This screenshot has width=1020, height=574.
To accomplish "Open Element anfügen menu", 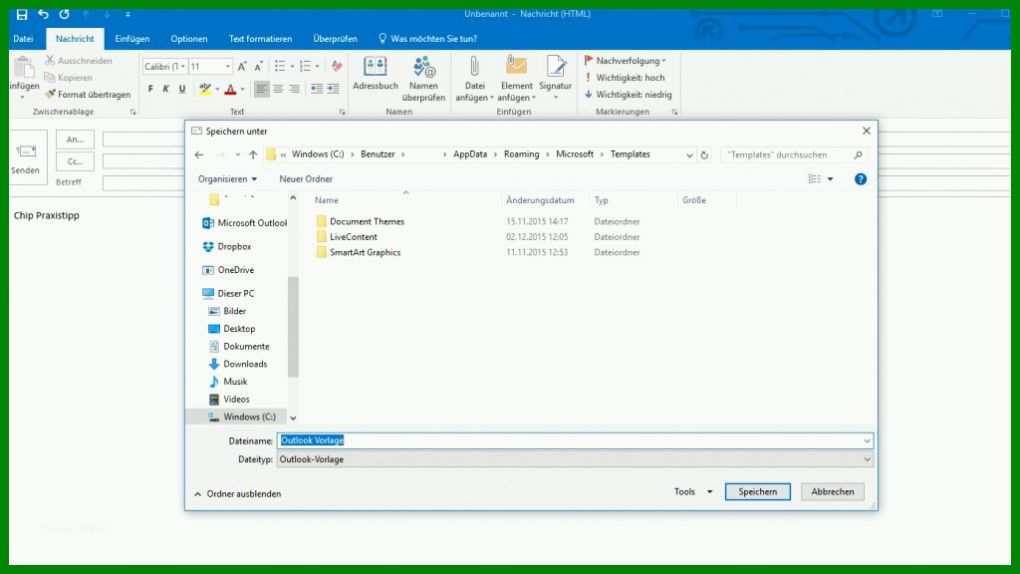I will point(517,79).
